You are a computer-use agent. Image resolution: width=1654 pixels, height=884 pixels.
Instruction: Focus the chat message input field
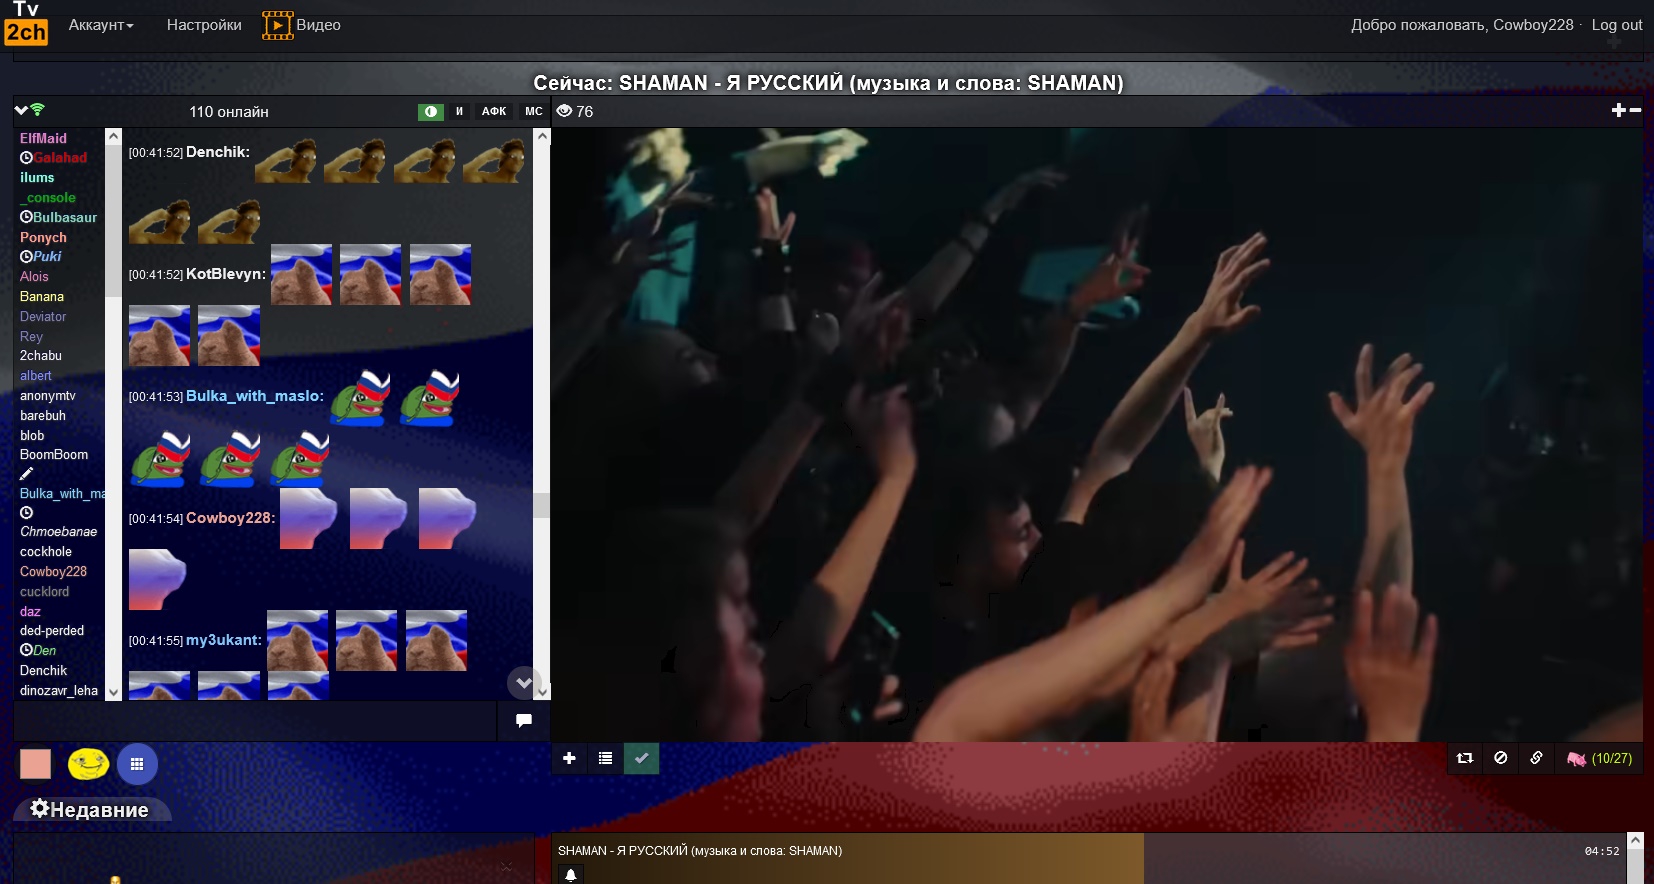coord(255,721)
